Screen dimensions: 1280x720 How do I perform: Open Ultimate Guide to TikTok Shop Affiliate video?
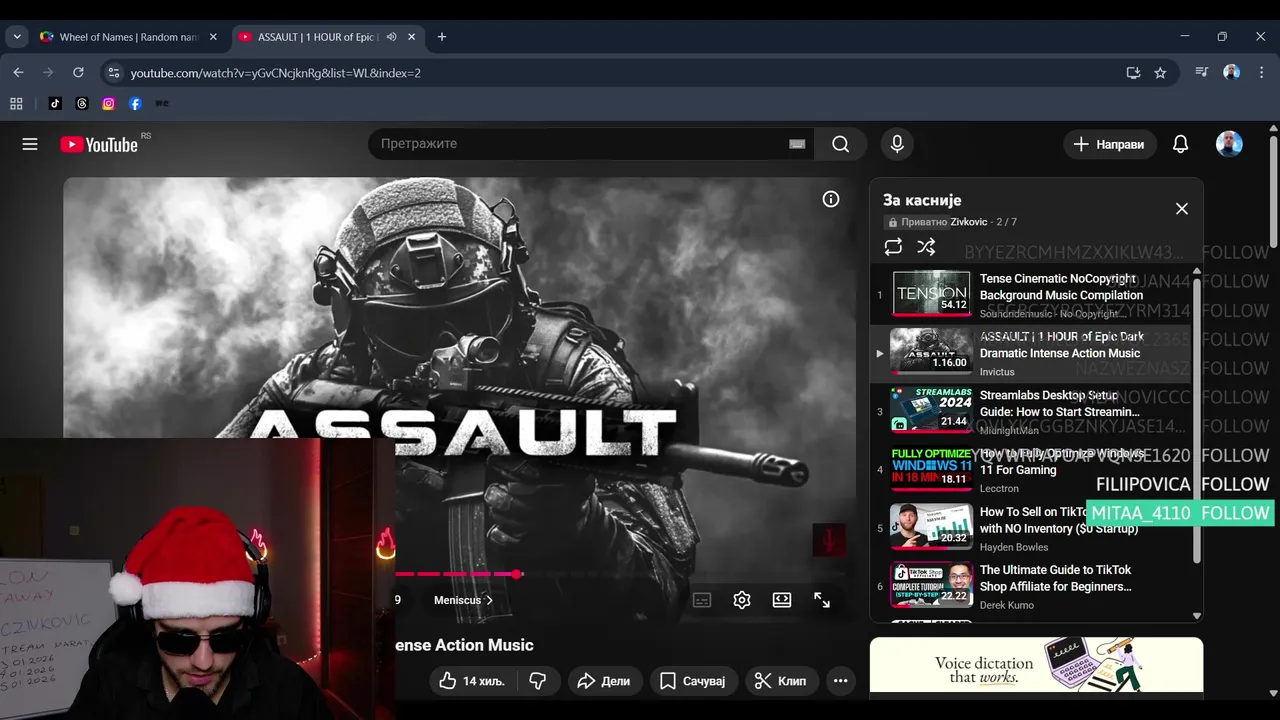click(1030, 585)
